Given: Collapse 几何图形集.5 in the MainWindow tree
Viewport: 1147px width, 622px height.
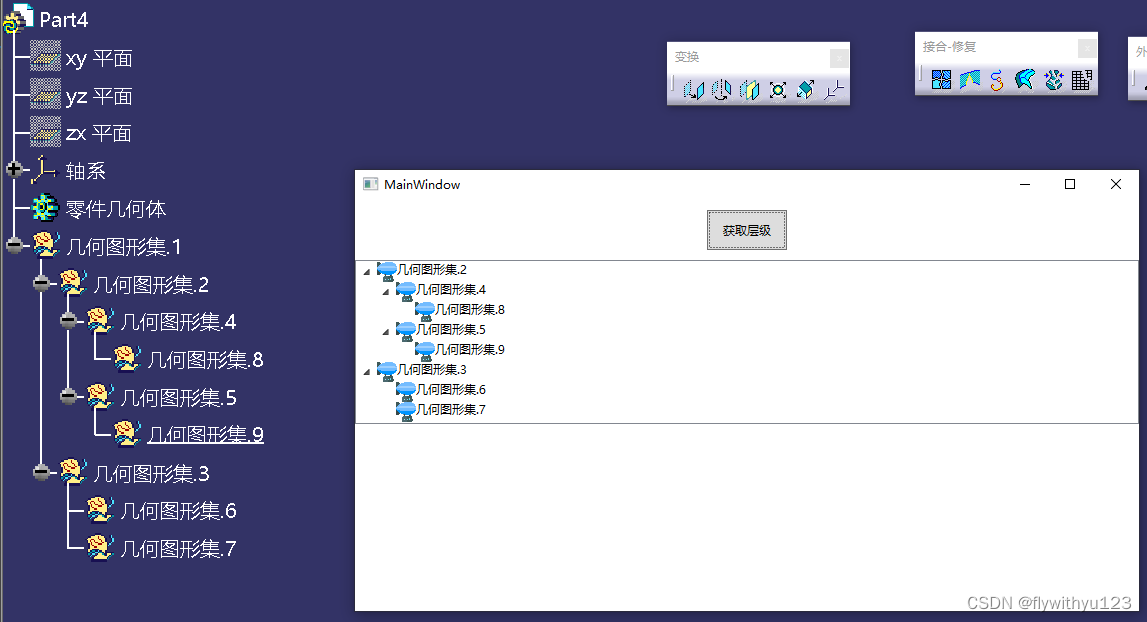Looking at the screenshot, I should [x=386, y=331].
